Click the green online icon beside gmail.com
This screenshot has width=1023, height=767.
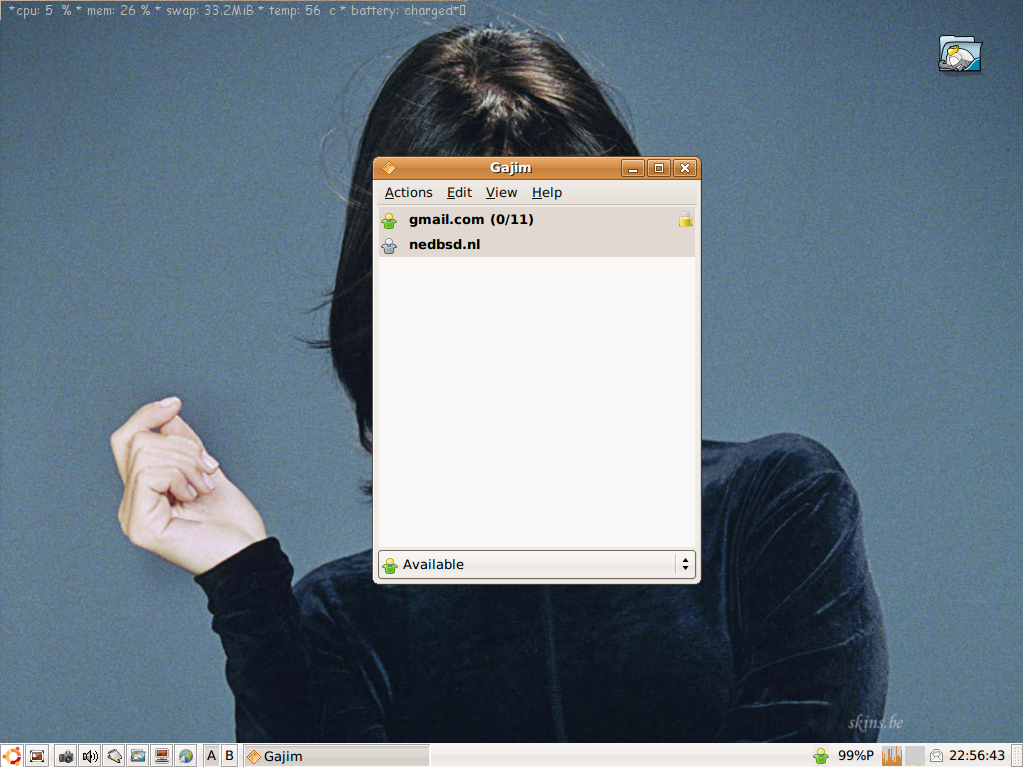pyautogui.click(x=389, y=220)
